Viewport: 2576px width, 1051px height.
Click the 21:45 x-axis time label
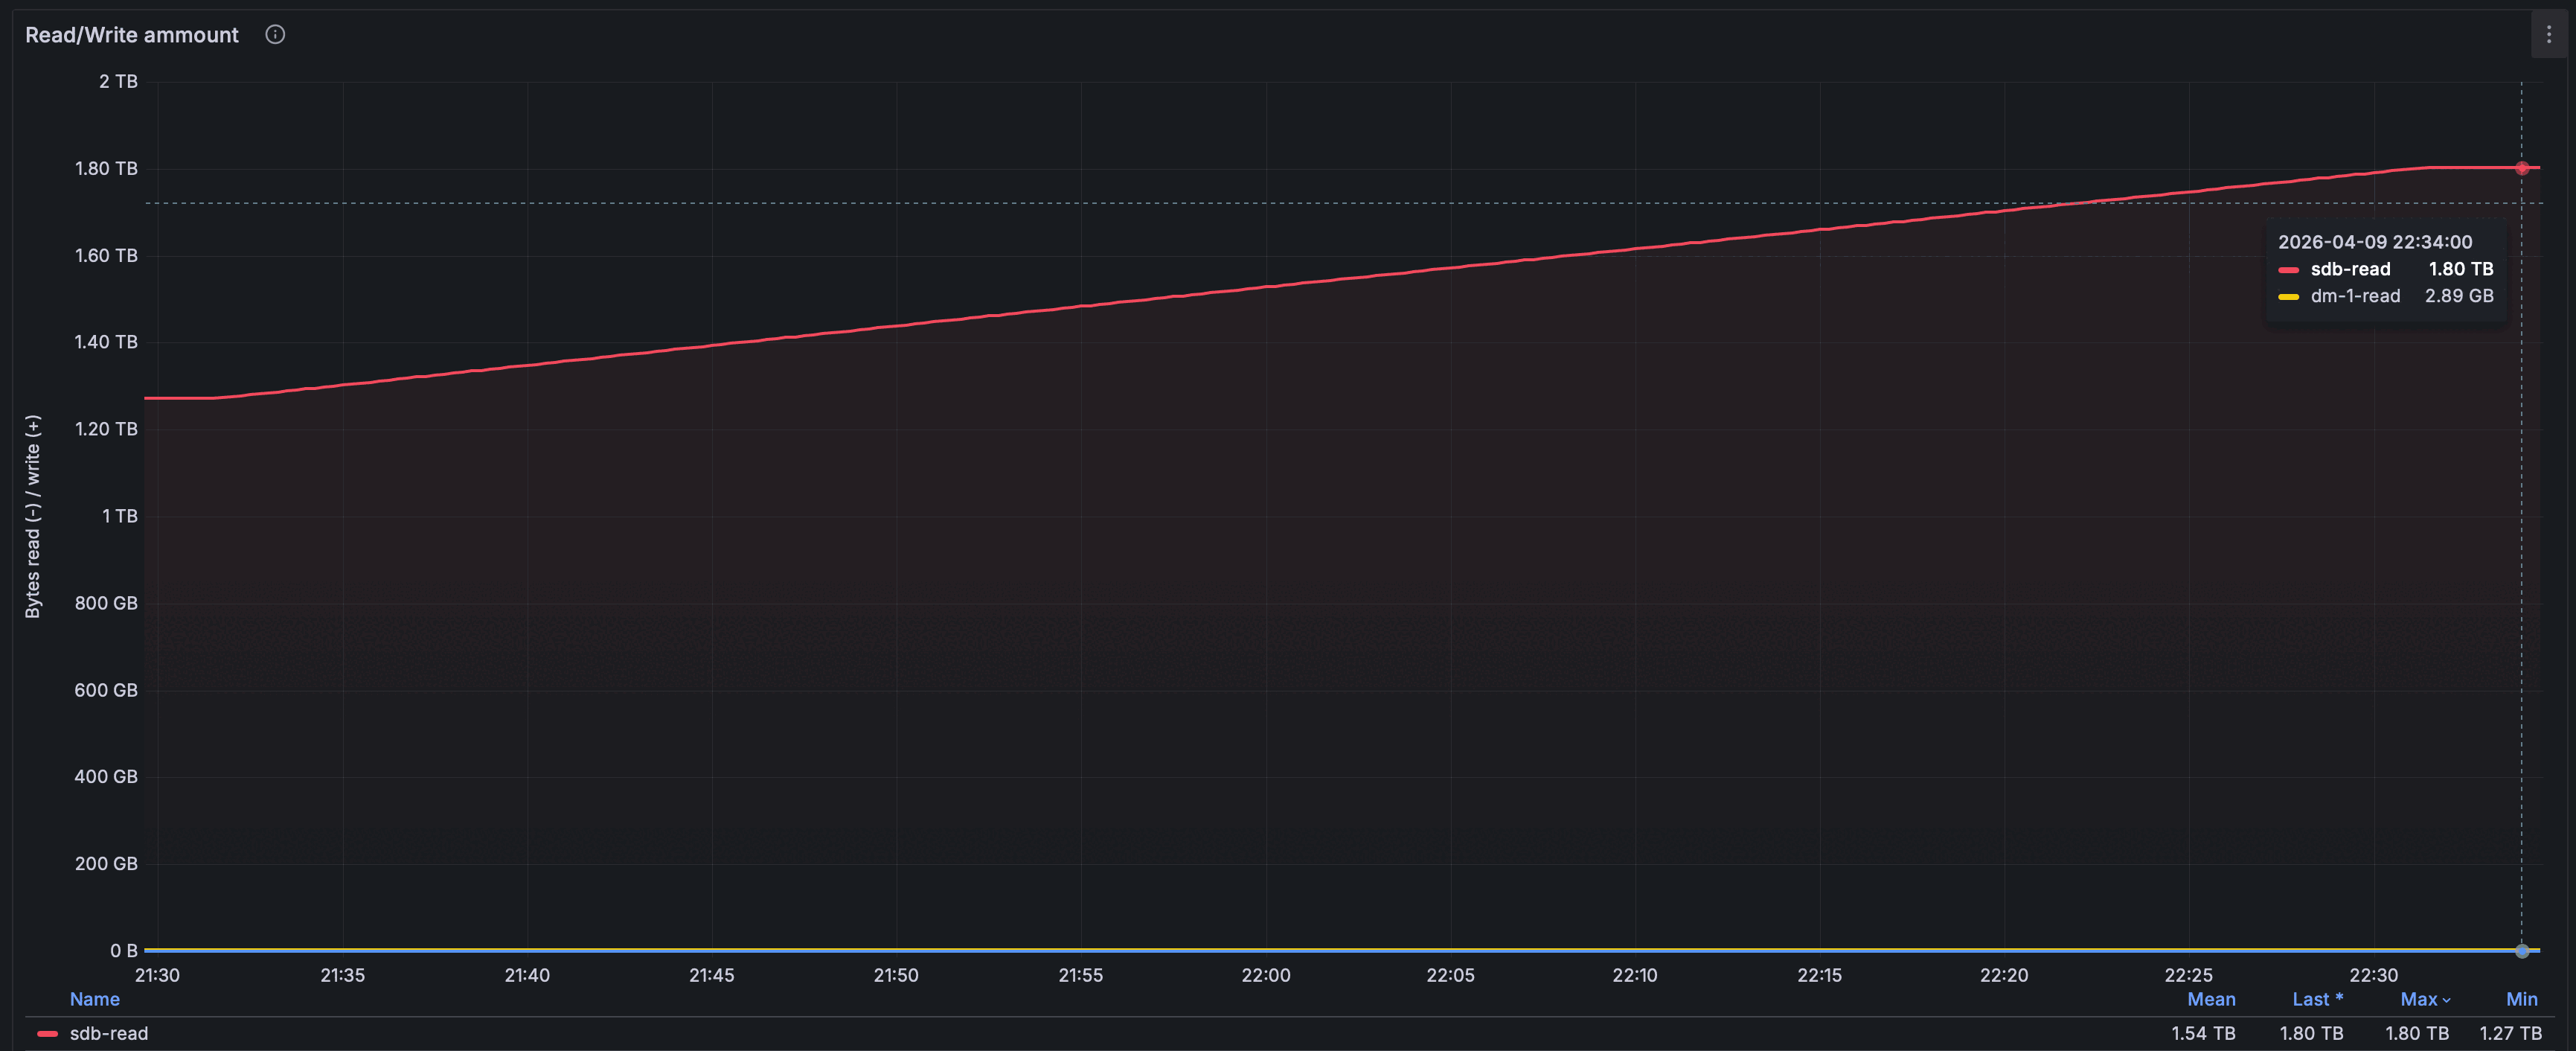[x=711, y=975]
